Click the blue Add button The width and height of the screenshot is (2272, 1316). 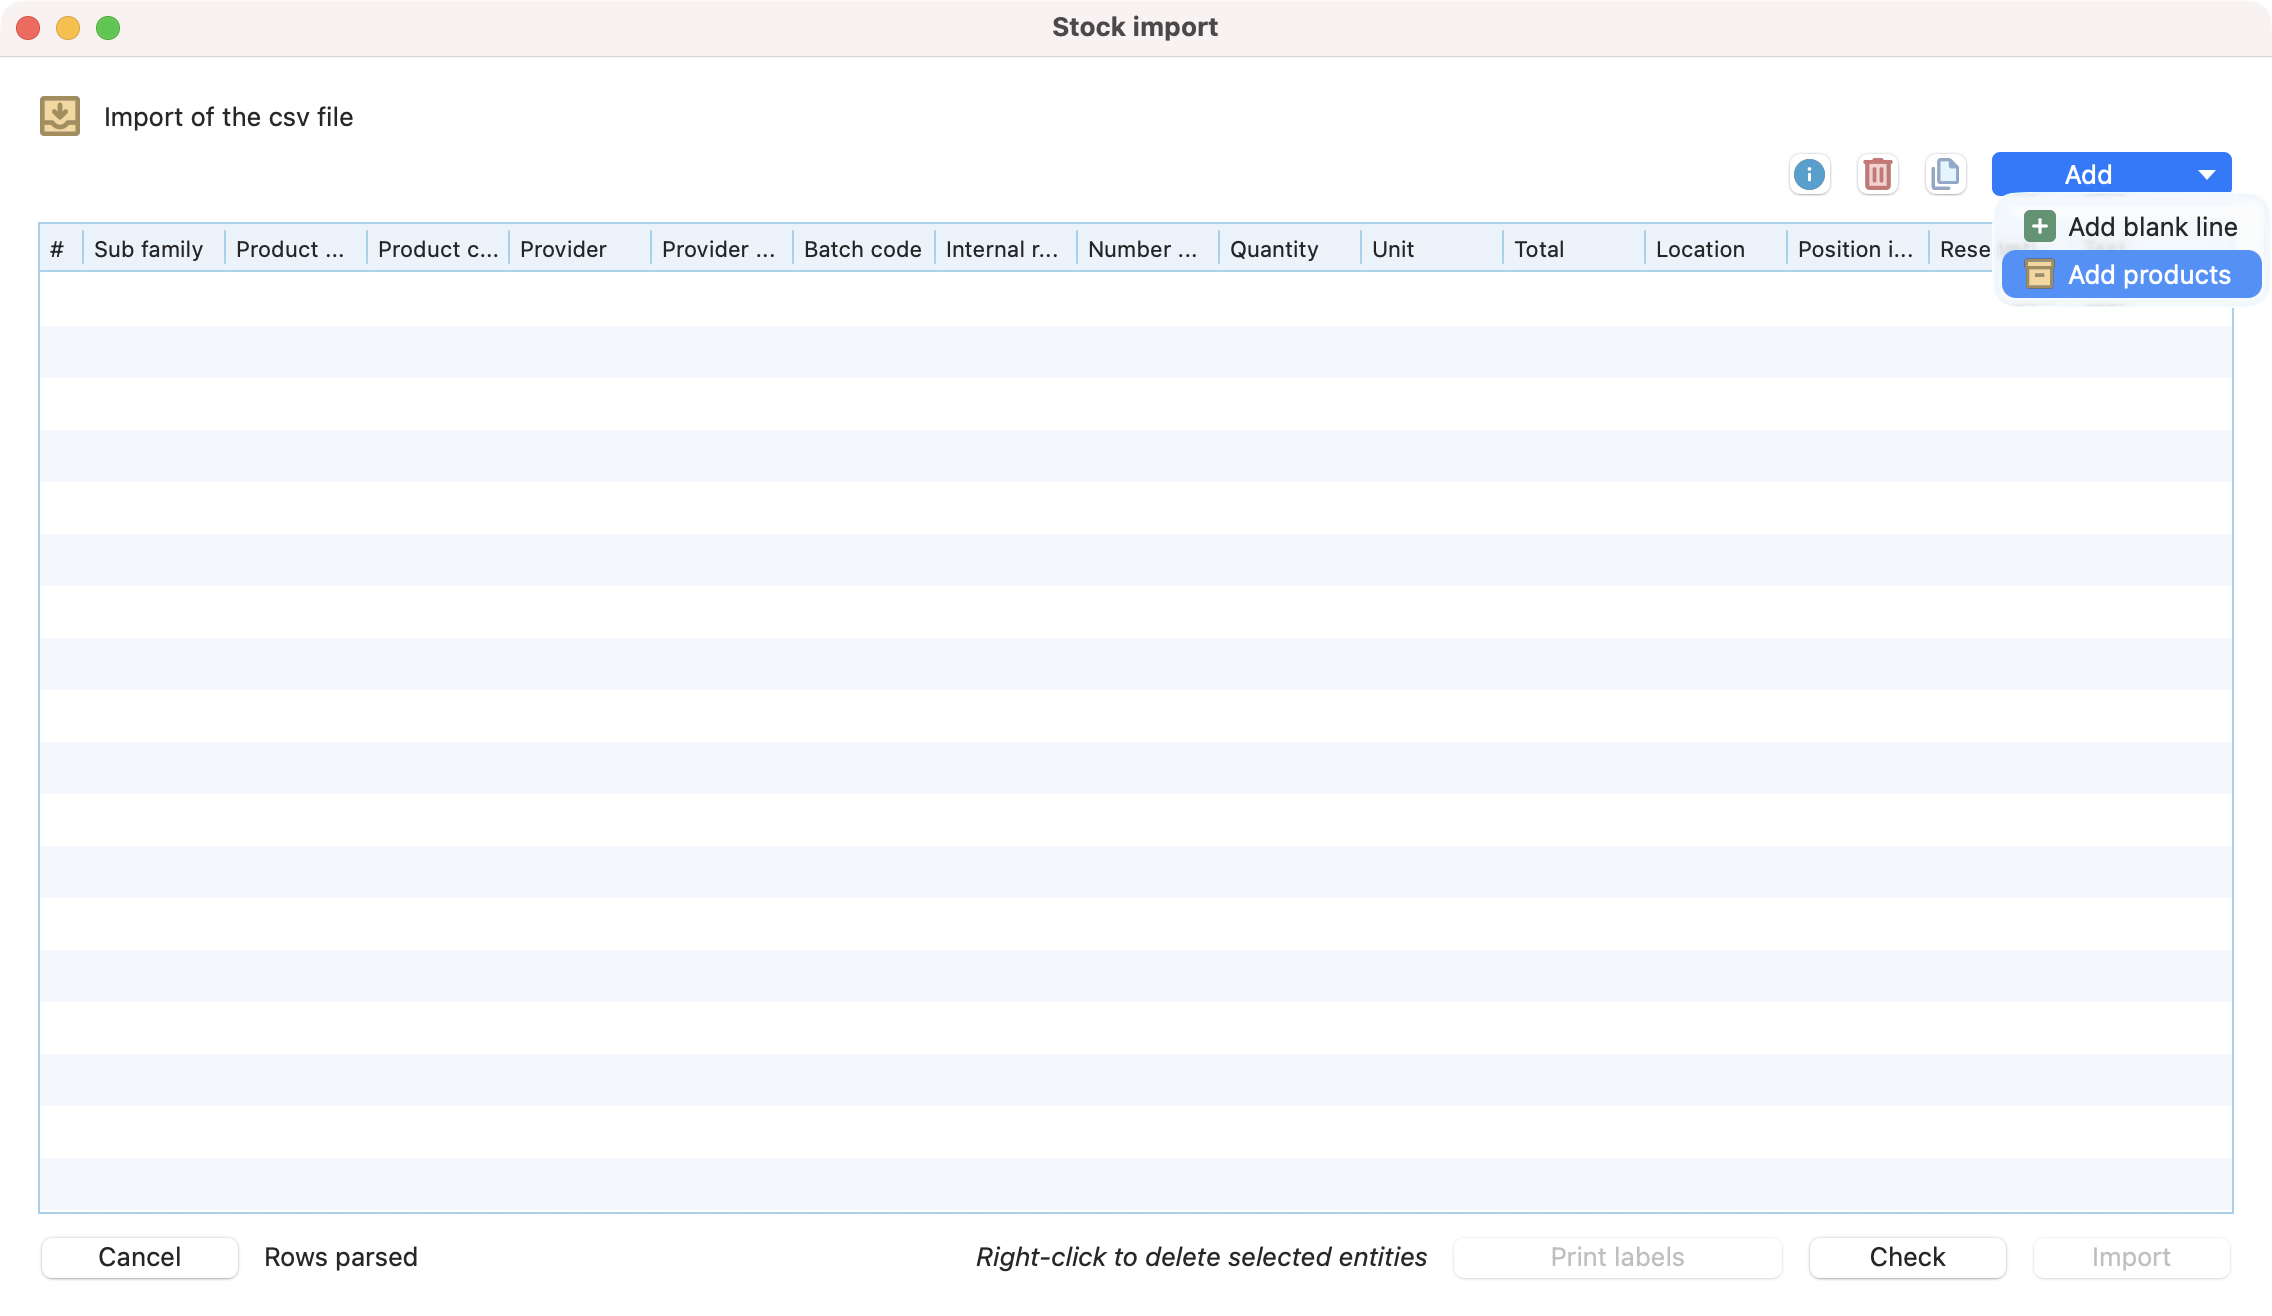click(x=2087, y=175)
